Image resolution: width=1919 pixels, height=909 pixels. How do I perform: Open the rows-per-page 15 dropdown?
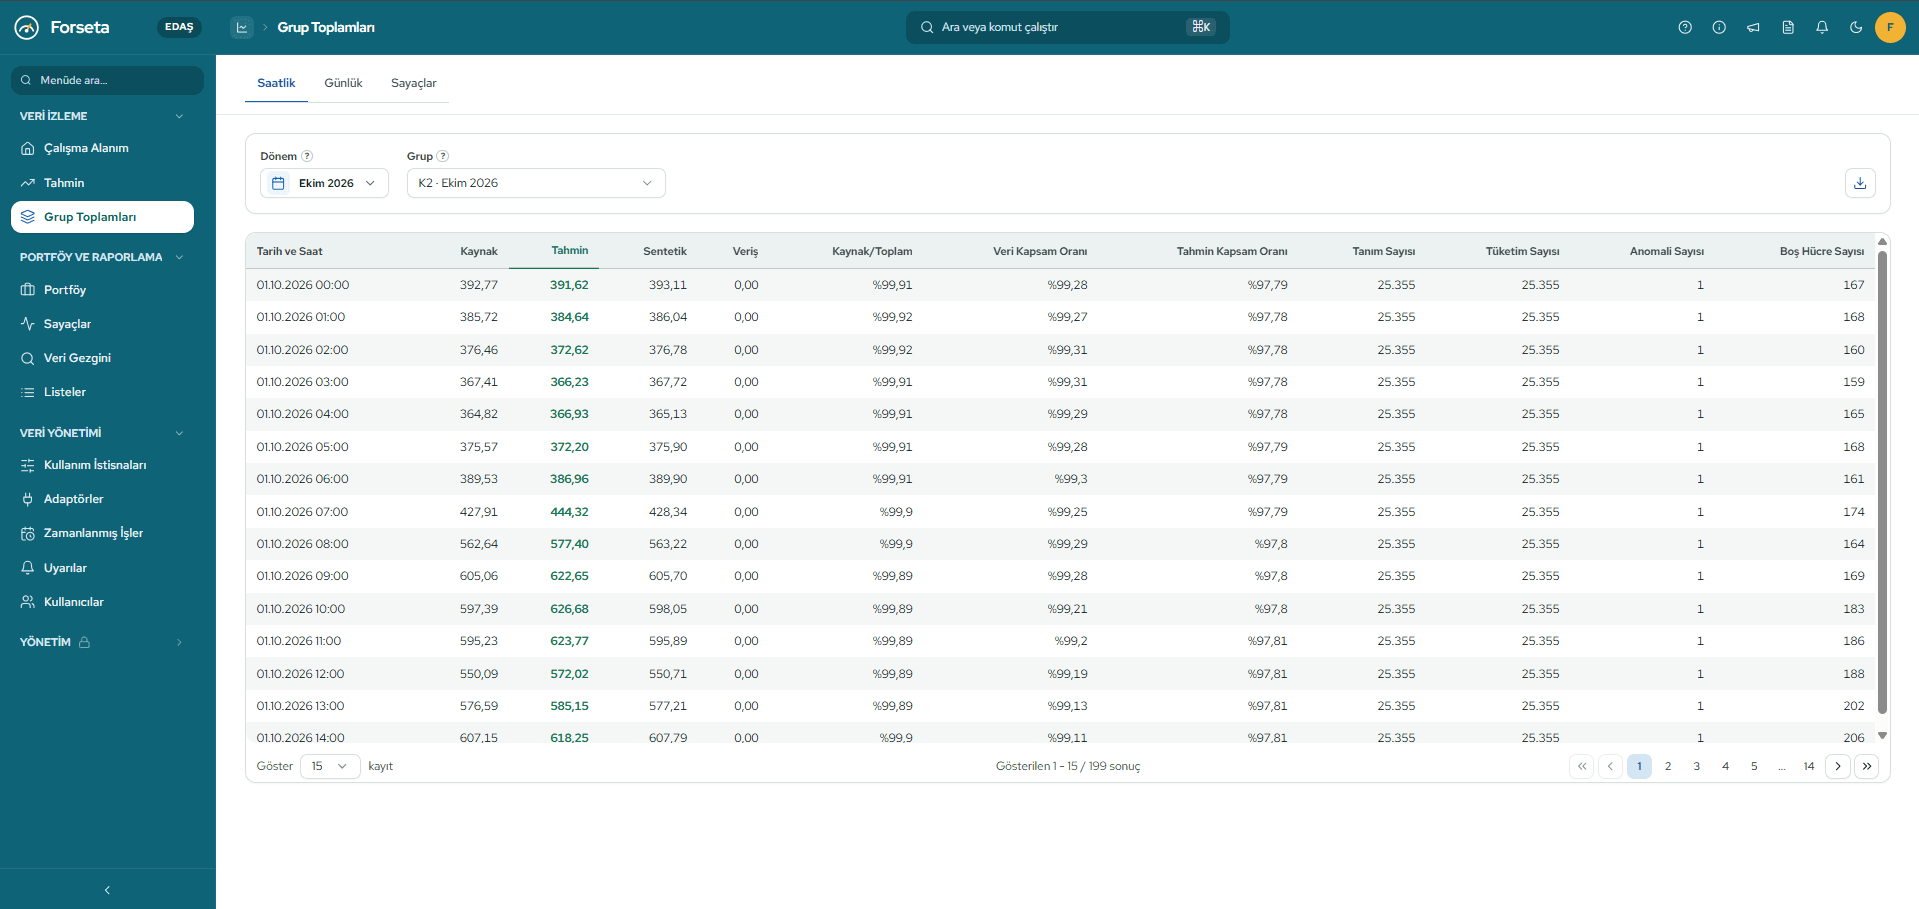(330, 766)
